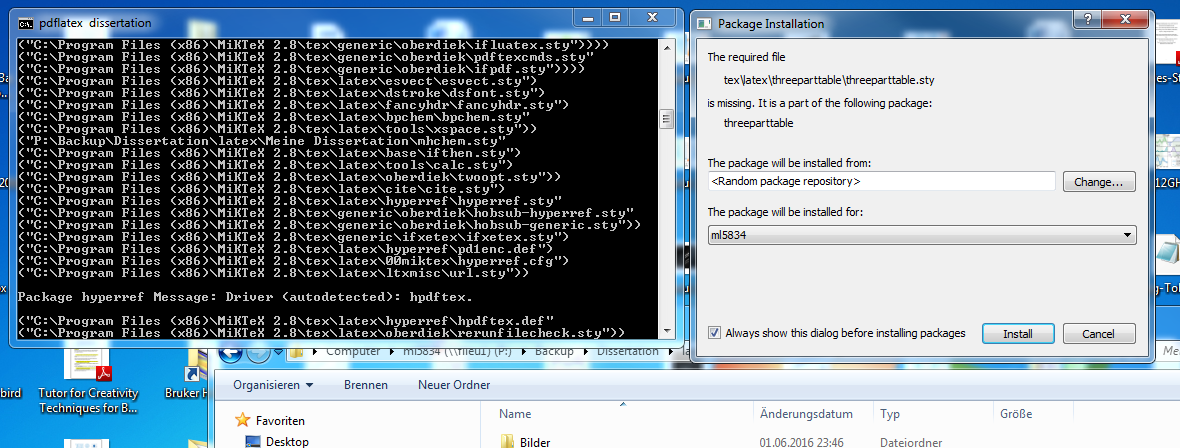1180x448 pixels.
Task: Click the Favoriten star icon
Action: click(x=242, y=420)
